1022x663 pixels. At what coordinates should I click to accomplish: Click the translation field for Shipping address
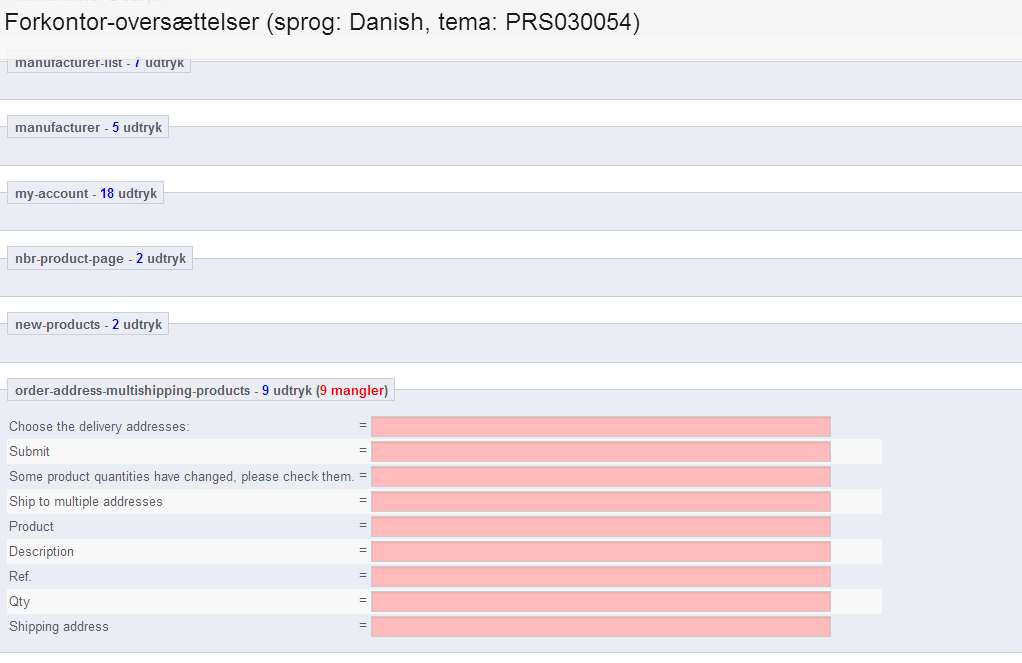coord(601,626)
